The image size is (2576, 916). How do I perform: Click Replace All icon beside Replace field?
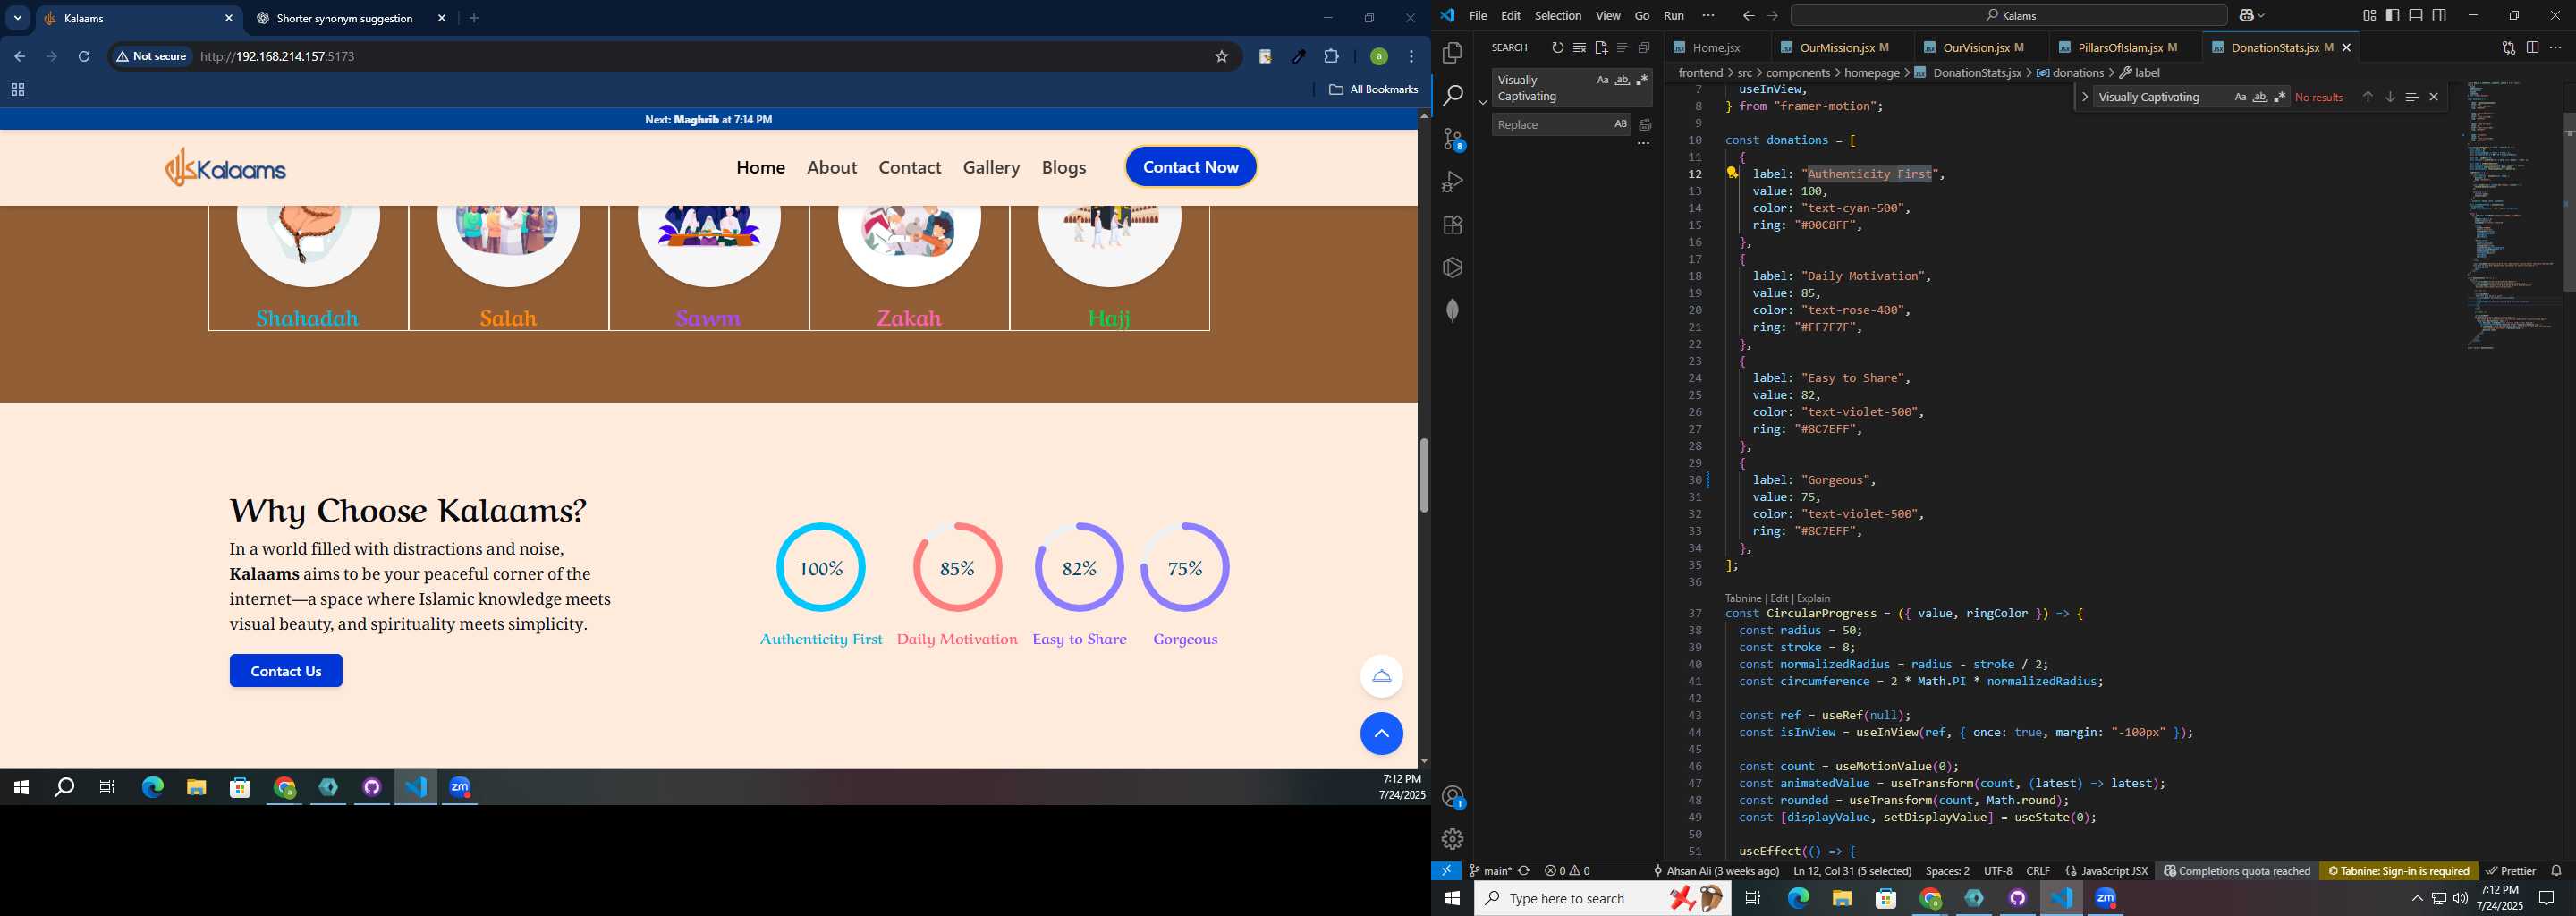[1645, 125]
